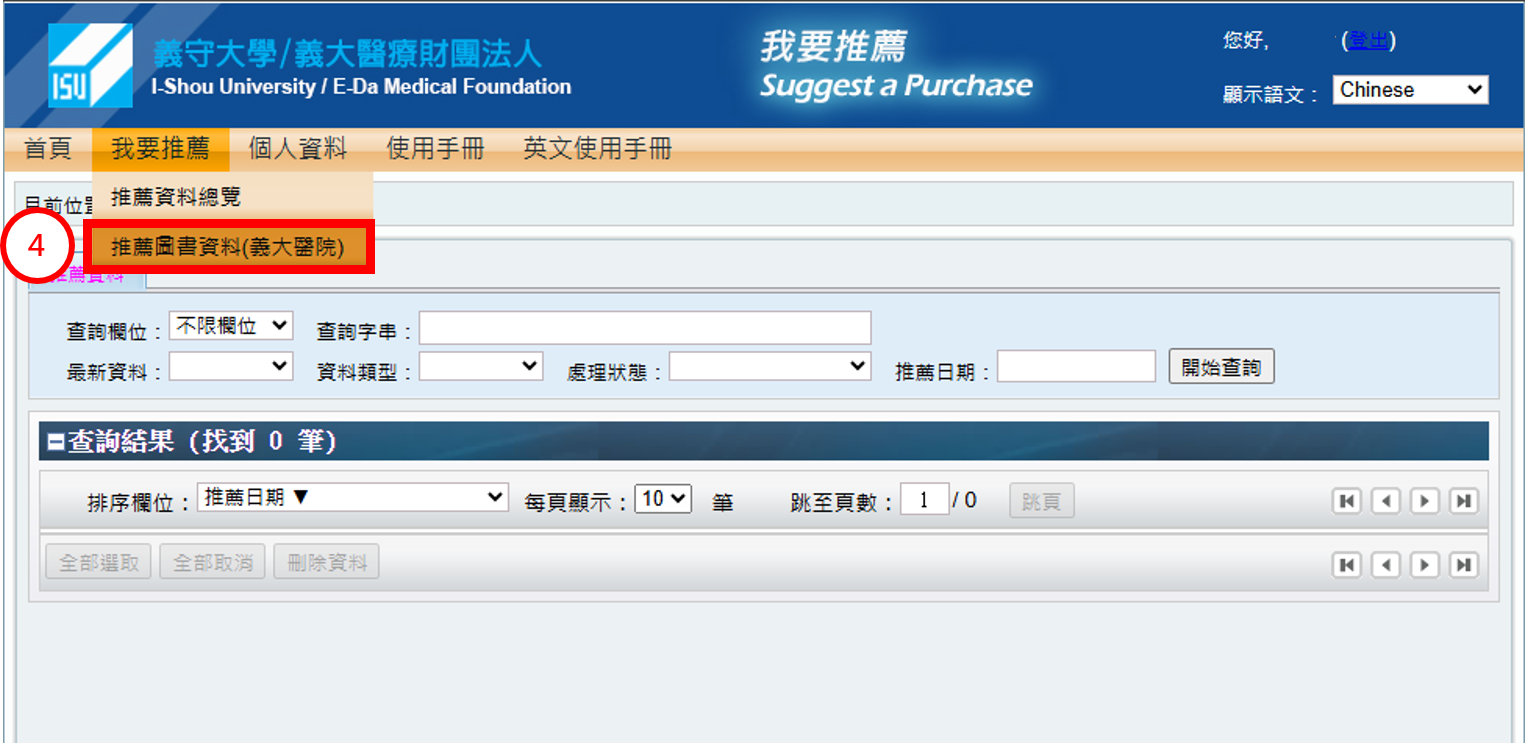This screenshot has height=743, width=1525.
Task: Click the 登出 logout link
Action: [x=1368, y=40]
